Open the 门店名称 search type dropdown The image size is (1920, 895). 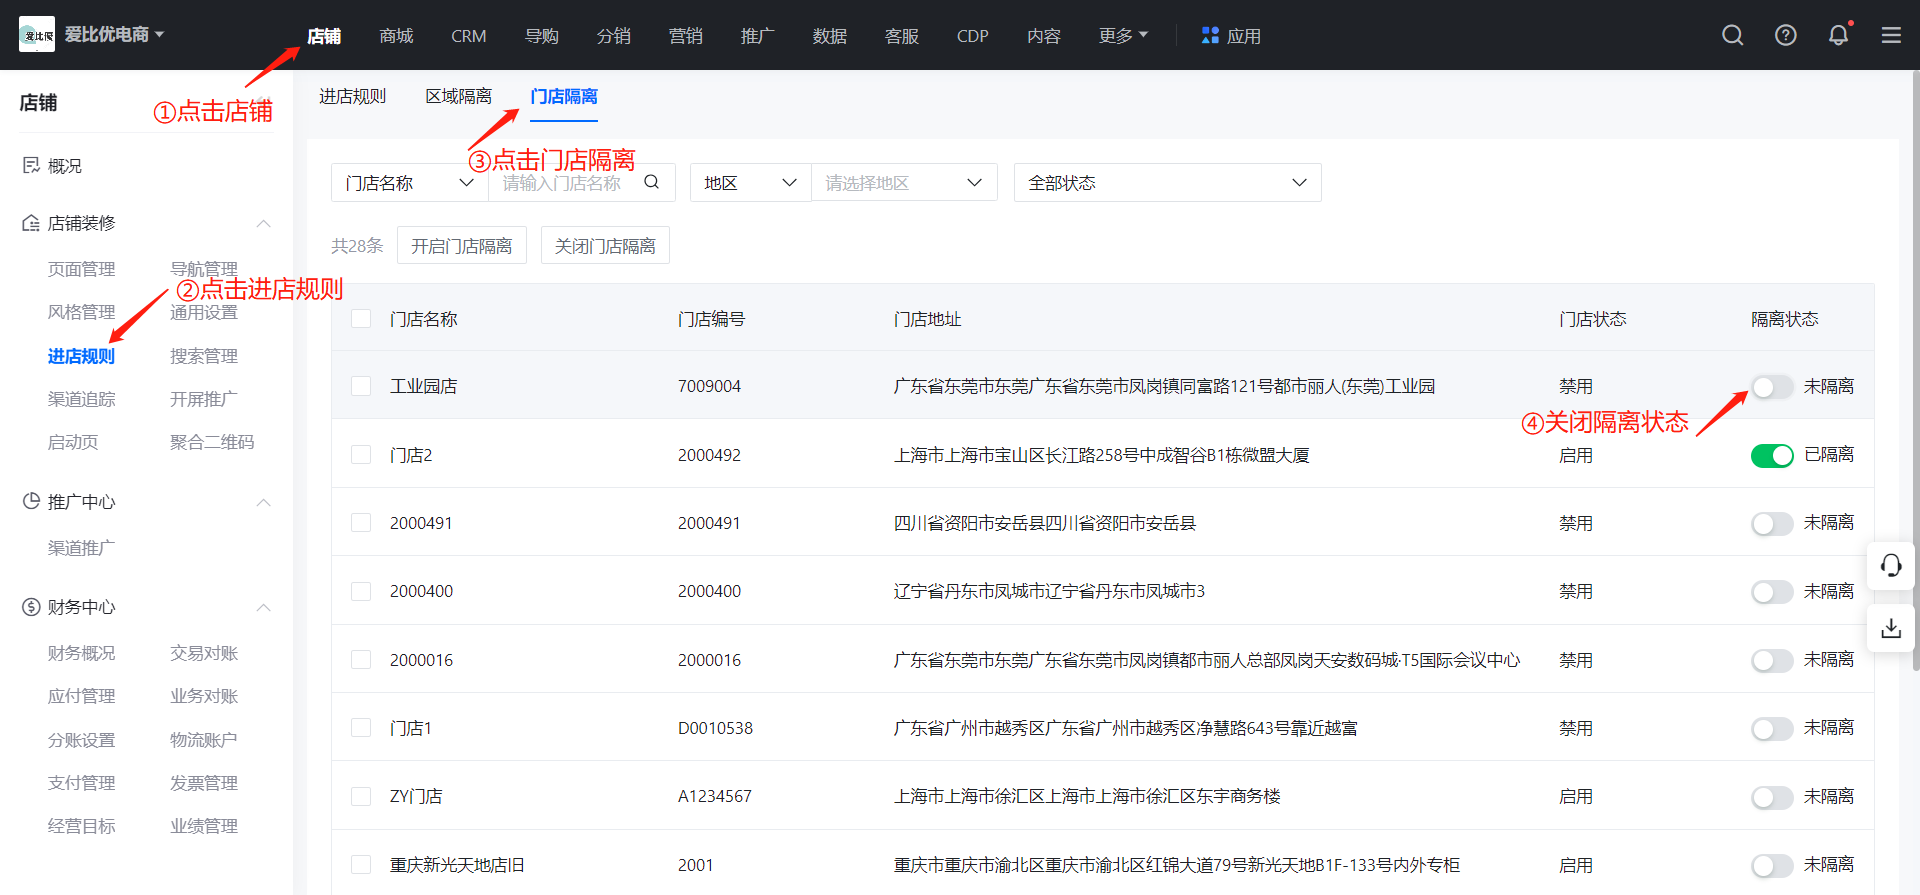(409, 183)
